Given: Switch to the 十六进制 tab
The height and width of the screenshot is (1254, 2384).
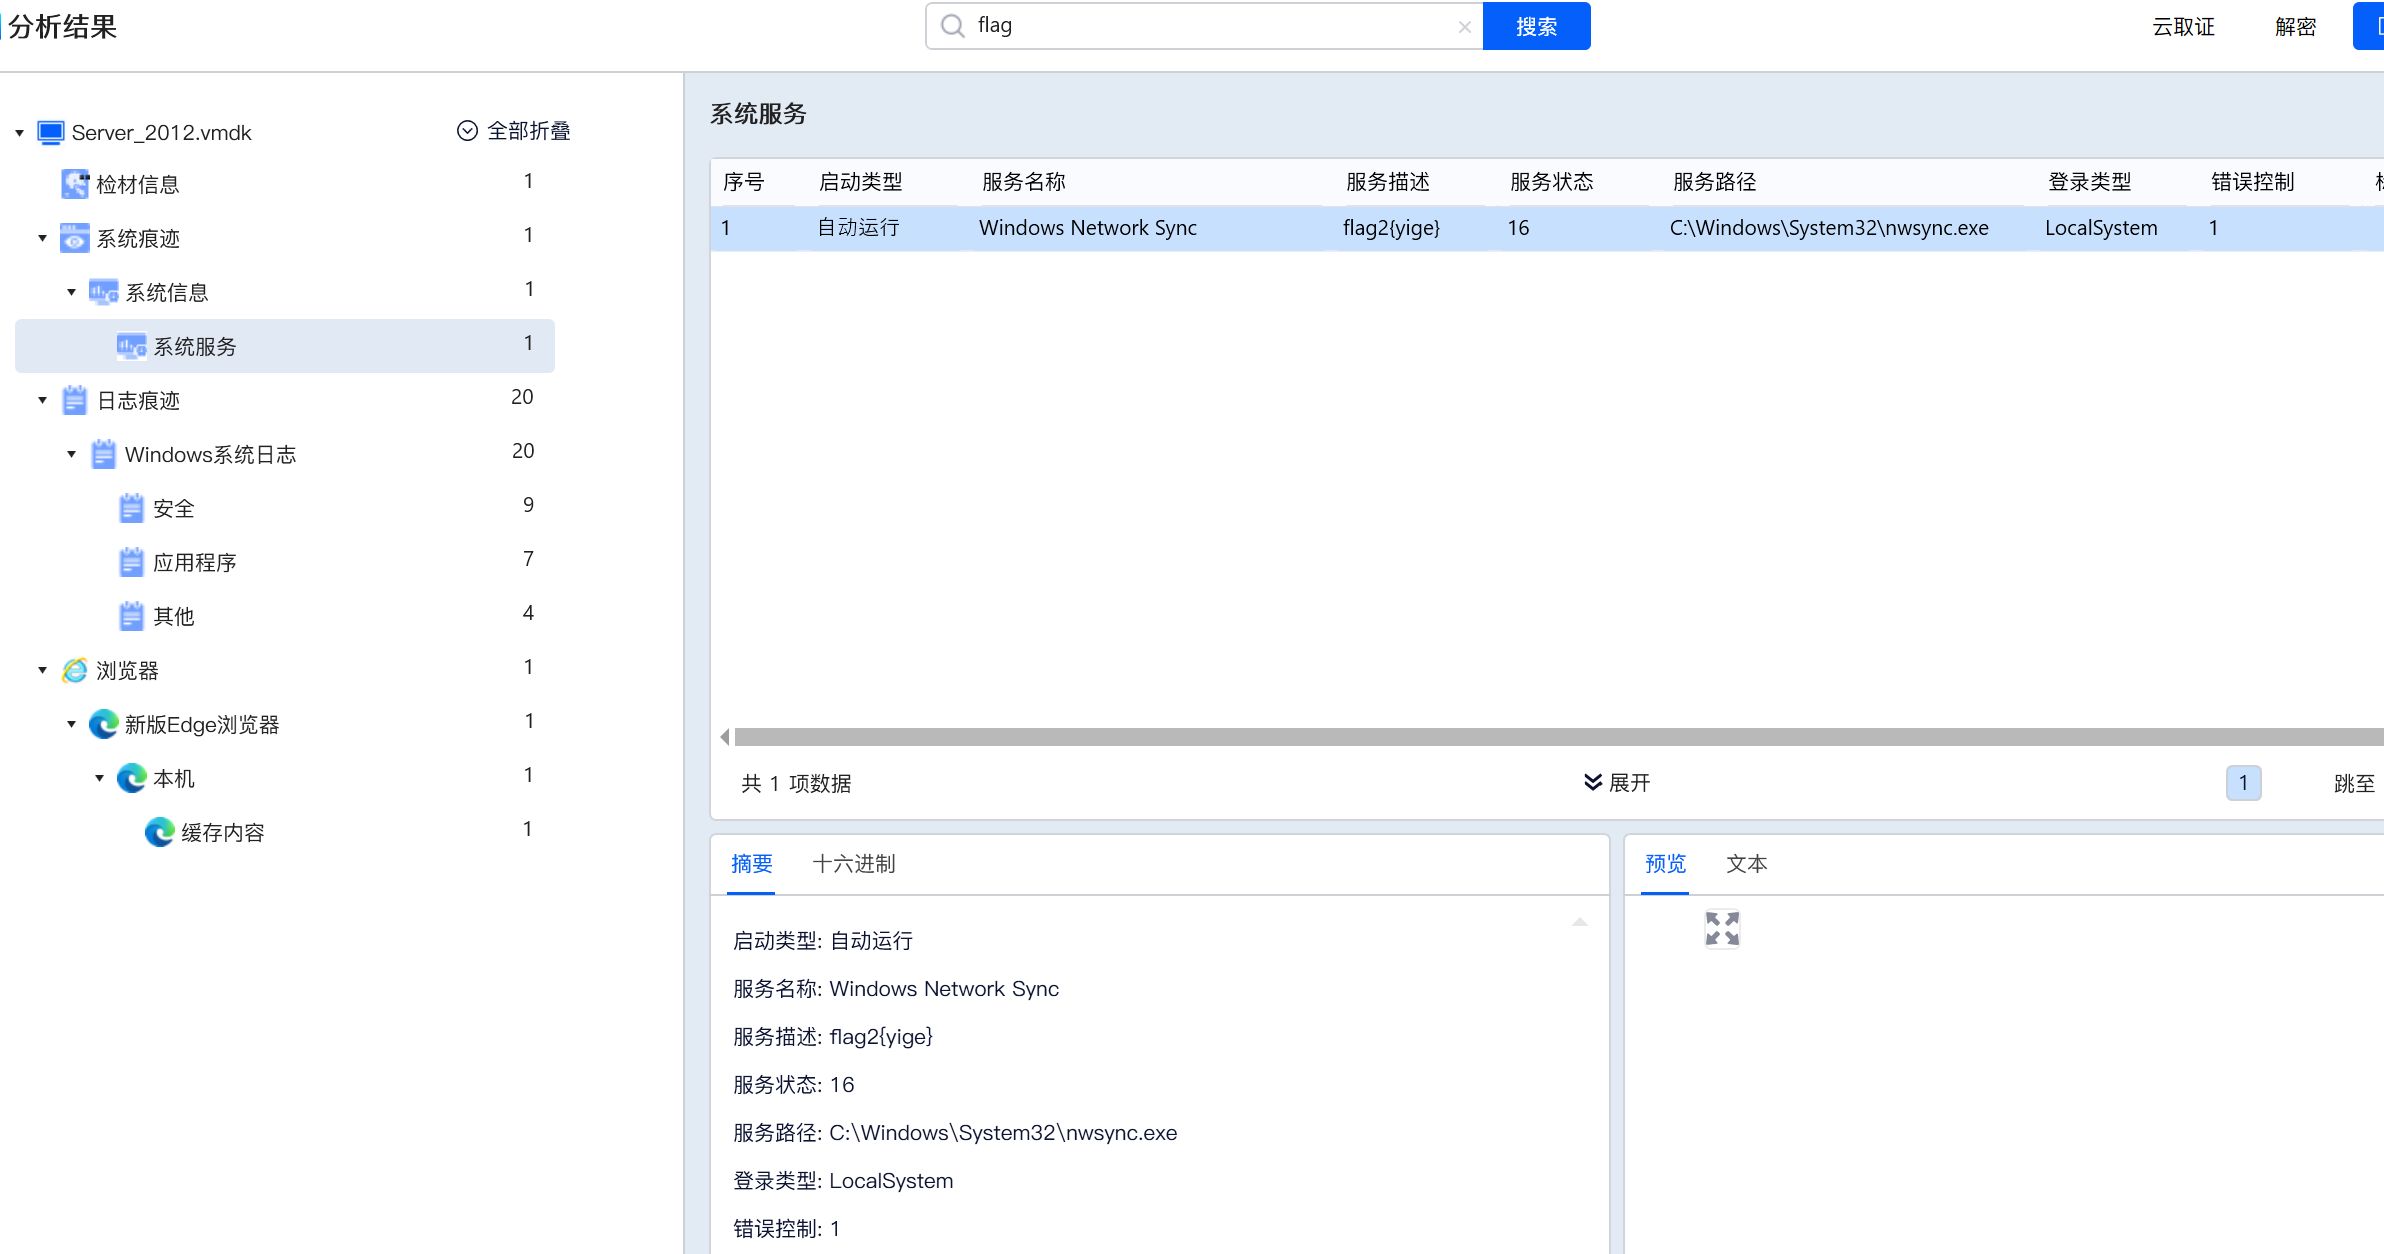Looking at the screenshot, I should tap(853, 864).
